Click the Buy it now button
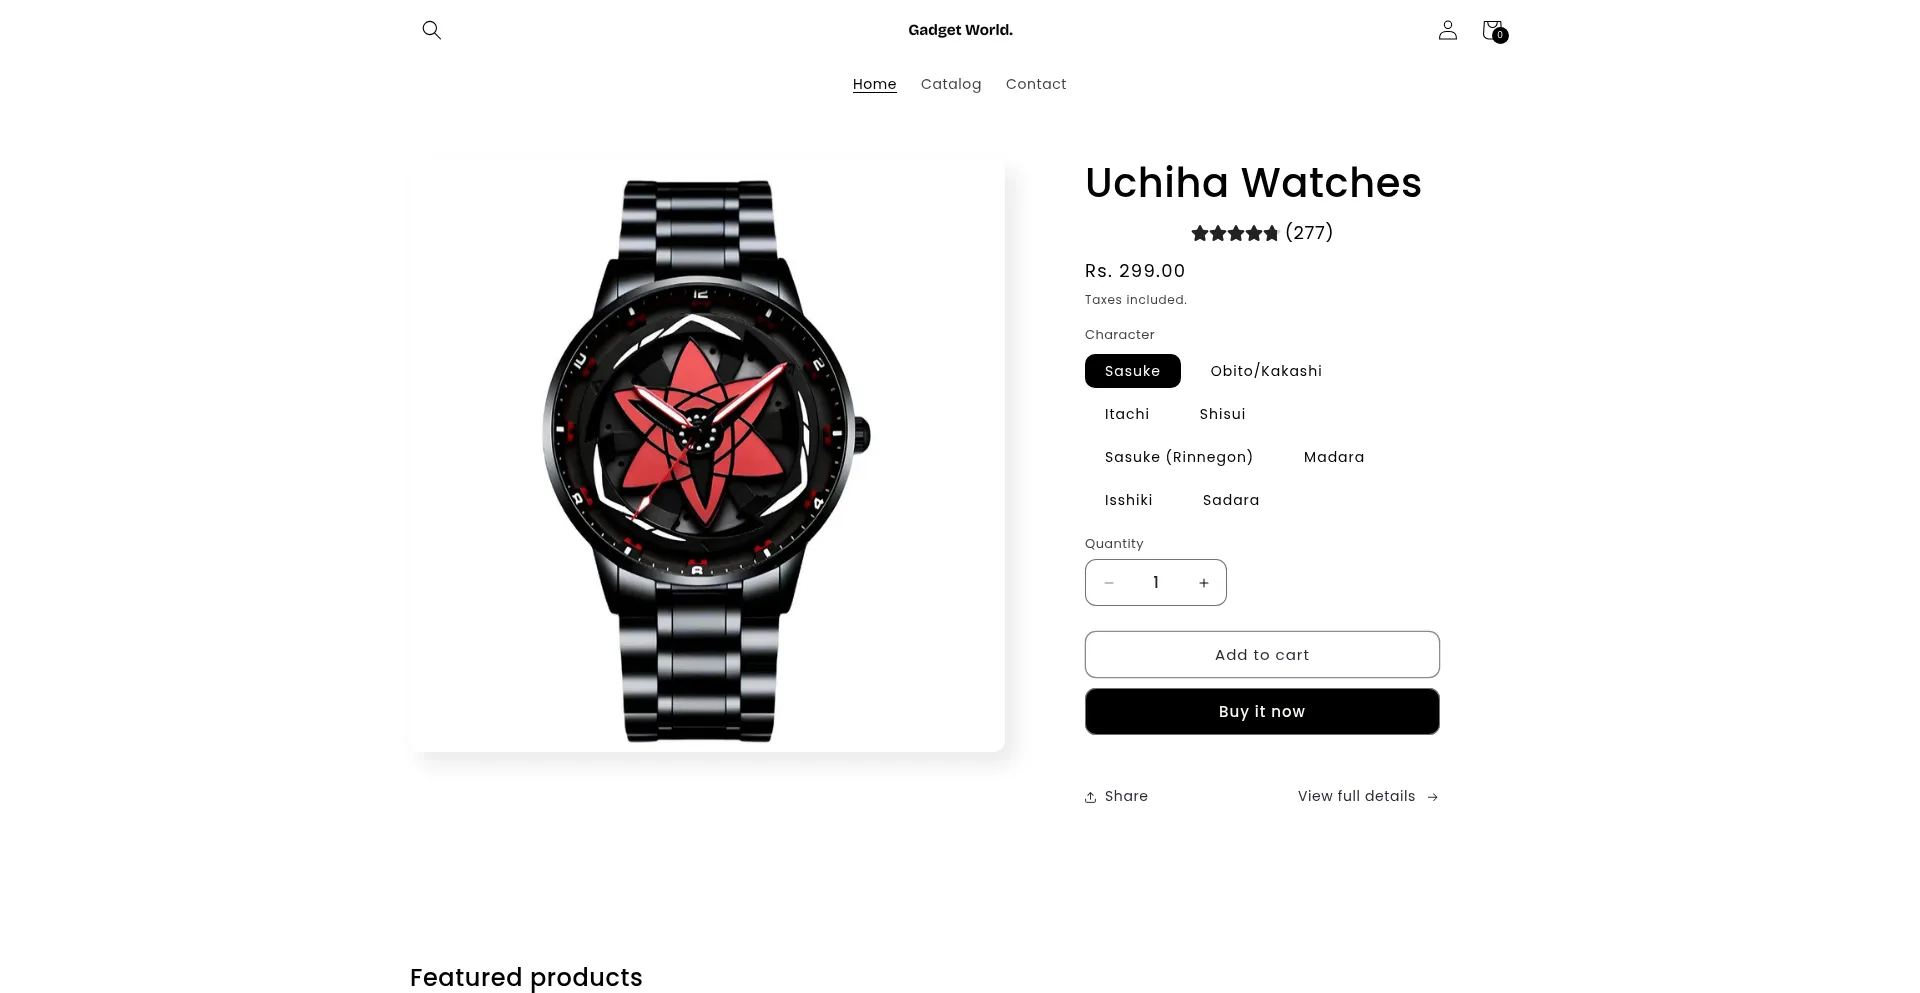This screenshot has height=993, width=1920. (x=1262, y=712)
